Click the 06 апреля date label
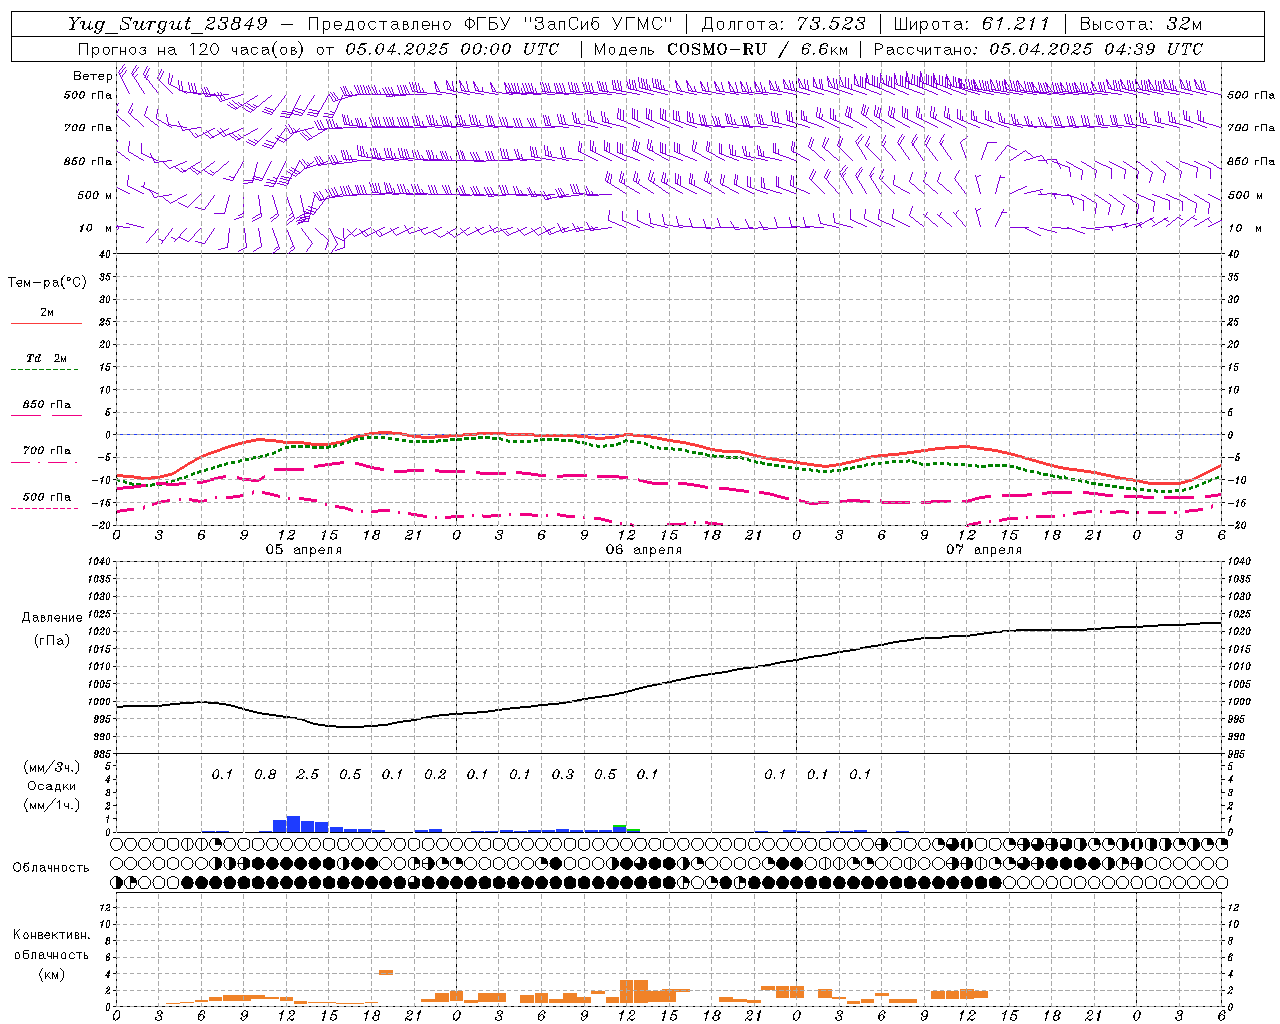Image resolution: width=1280 pixels, height=1024 pixels. tap(644, 550)
